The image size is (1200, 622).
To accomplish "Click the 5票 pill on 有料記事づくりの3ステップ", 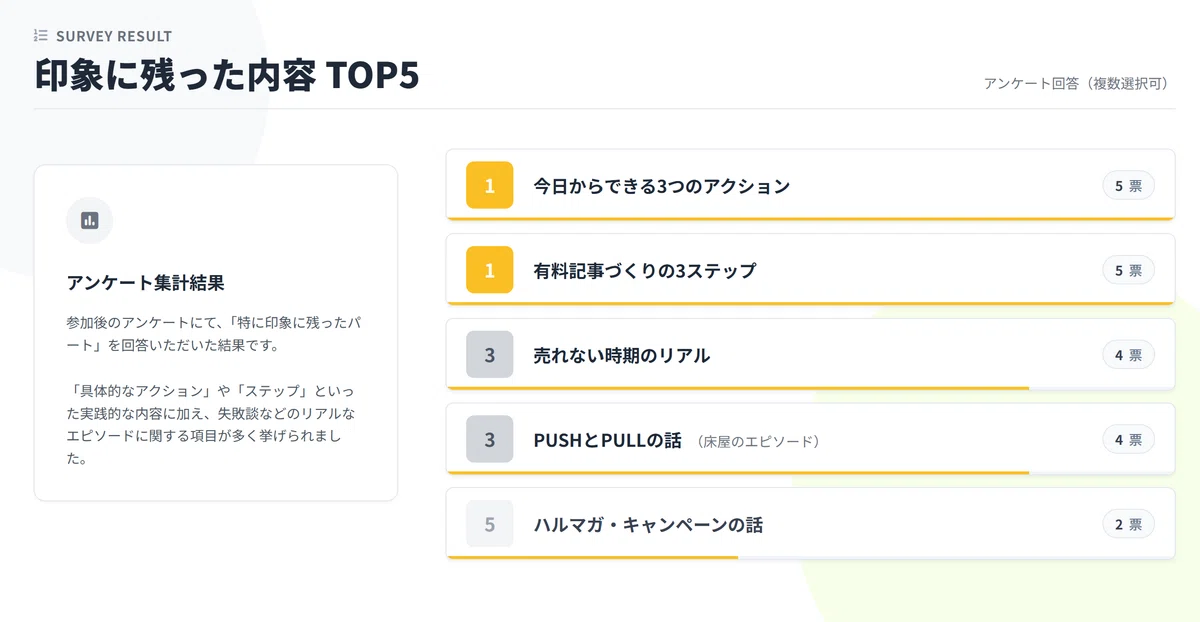I will coord(1129,270).
